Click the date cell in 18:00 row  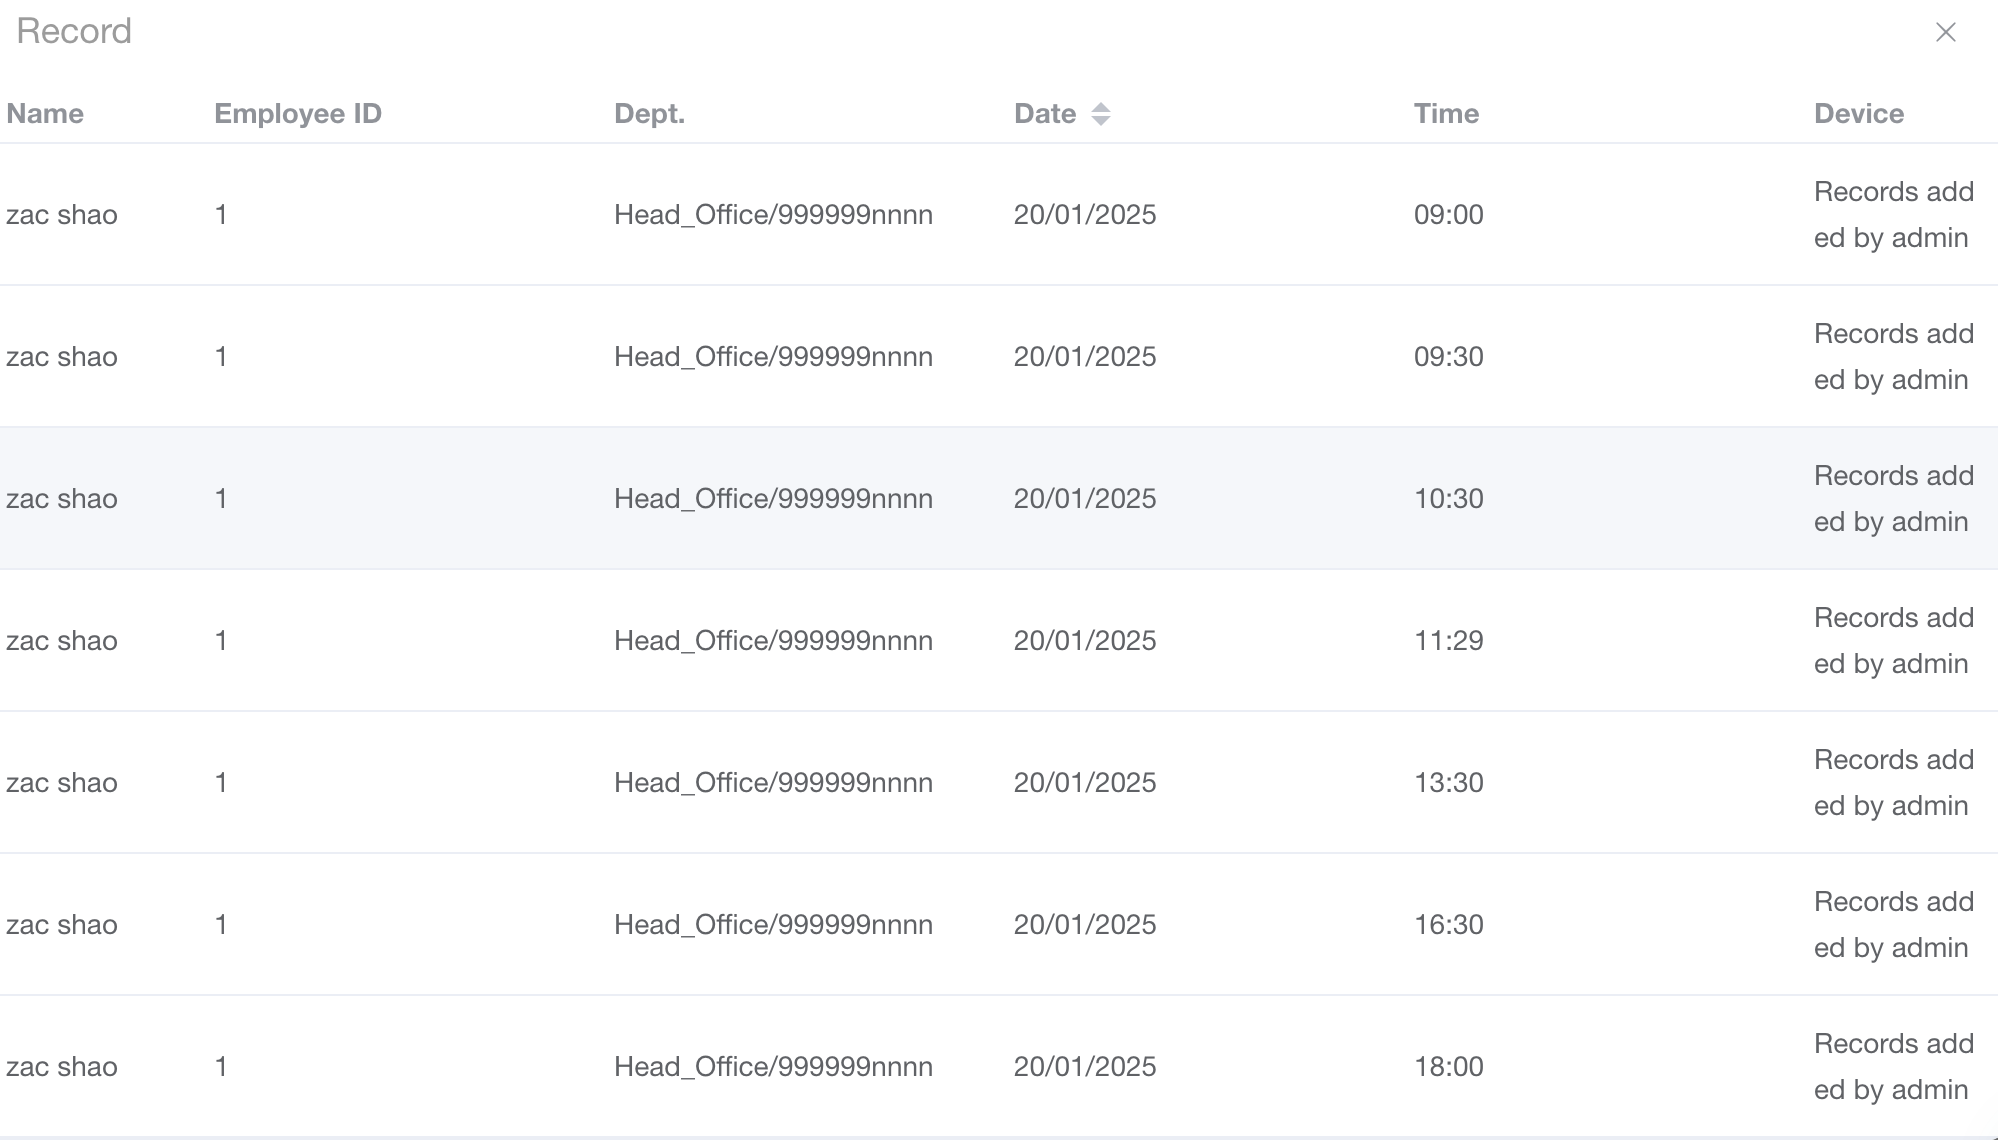1084,1067
